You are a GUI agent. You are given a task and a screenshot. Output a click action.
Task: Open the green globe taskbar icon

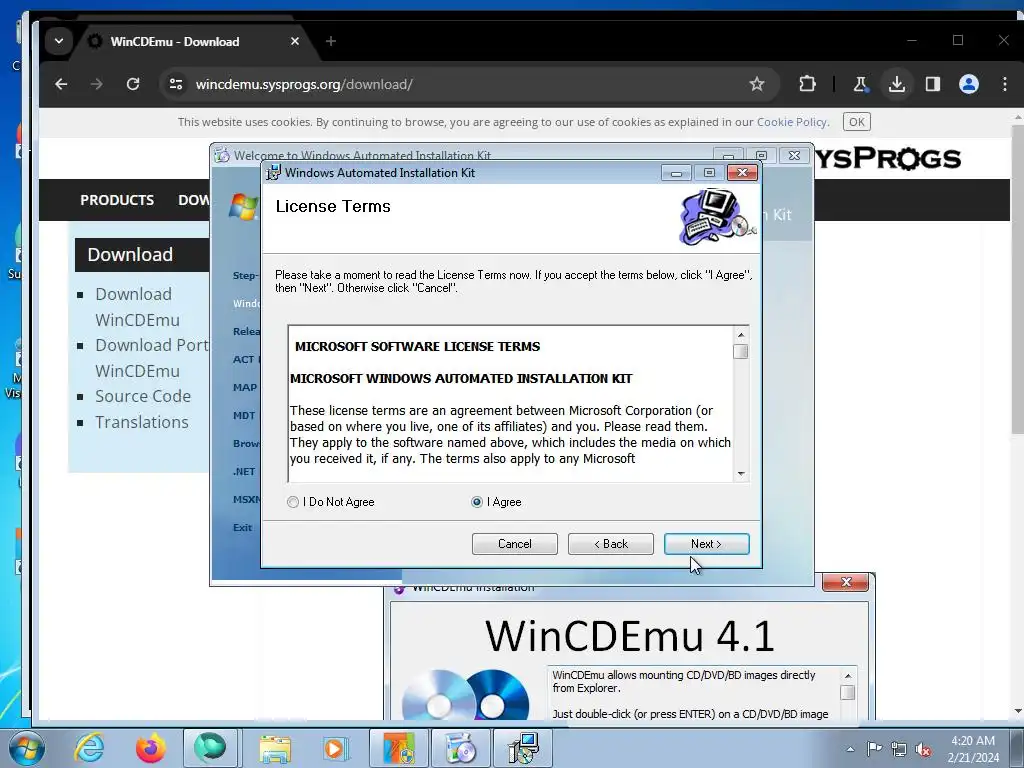click(210, 748)
